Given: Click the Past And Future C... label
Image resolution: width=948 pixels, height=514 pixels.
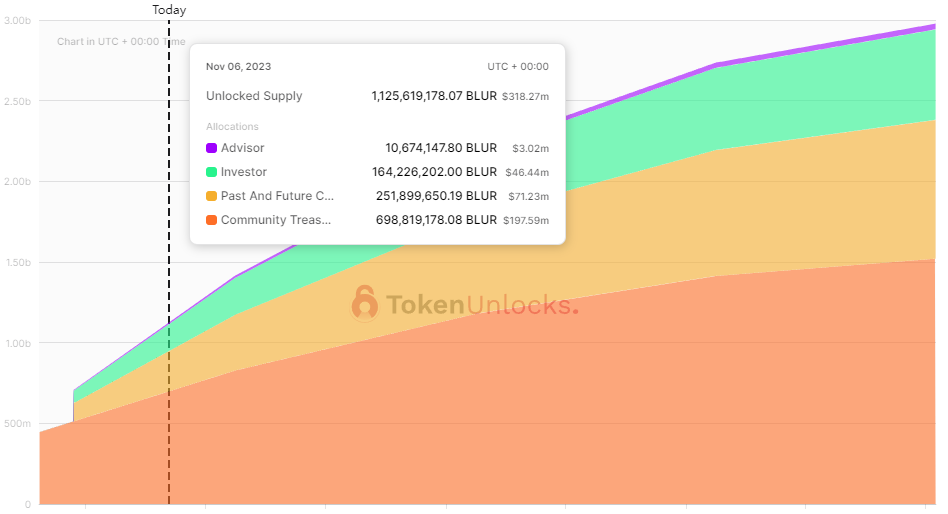Looking at the screenshot, I should pyautogui.click(x=277, y=197).
